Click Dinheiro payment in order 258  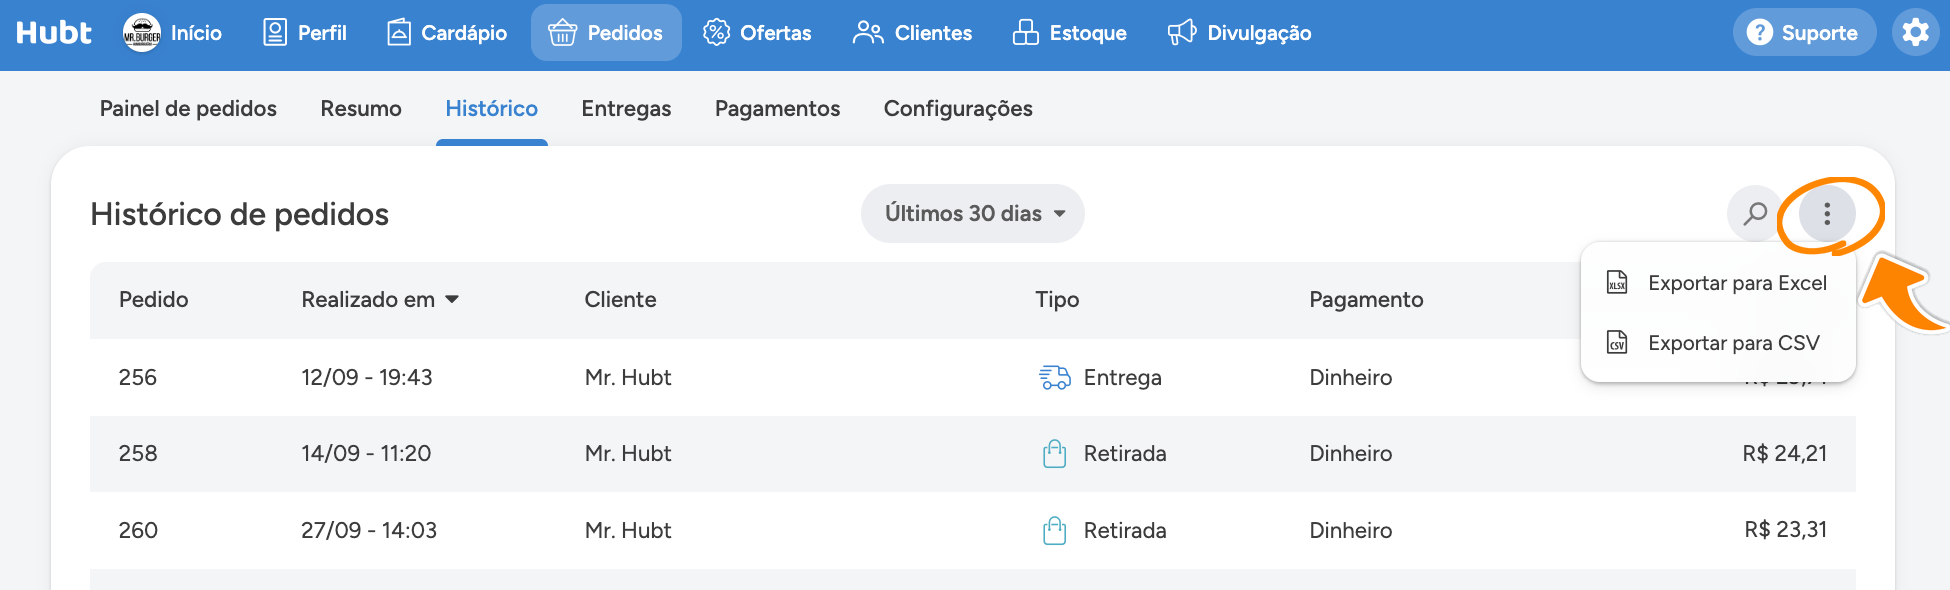(x=1351, y=453)
